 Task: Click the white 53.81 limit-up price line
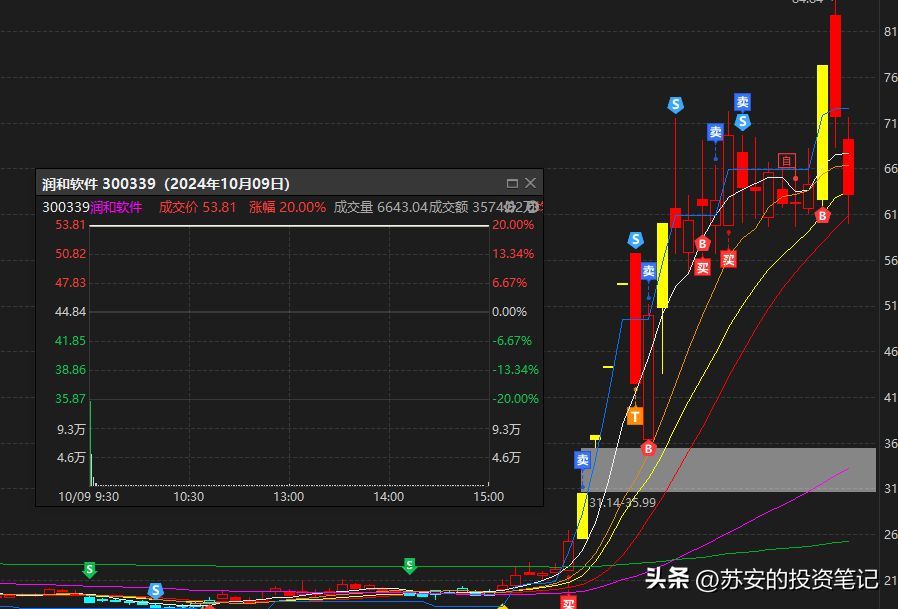[x=290, y=226]
